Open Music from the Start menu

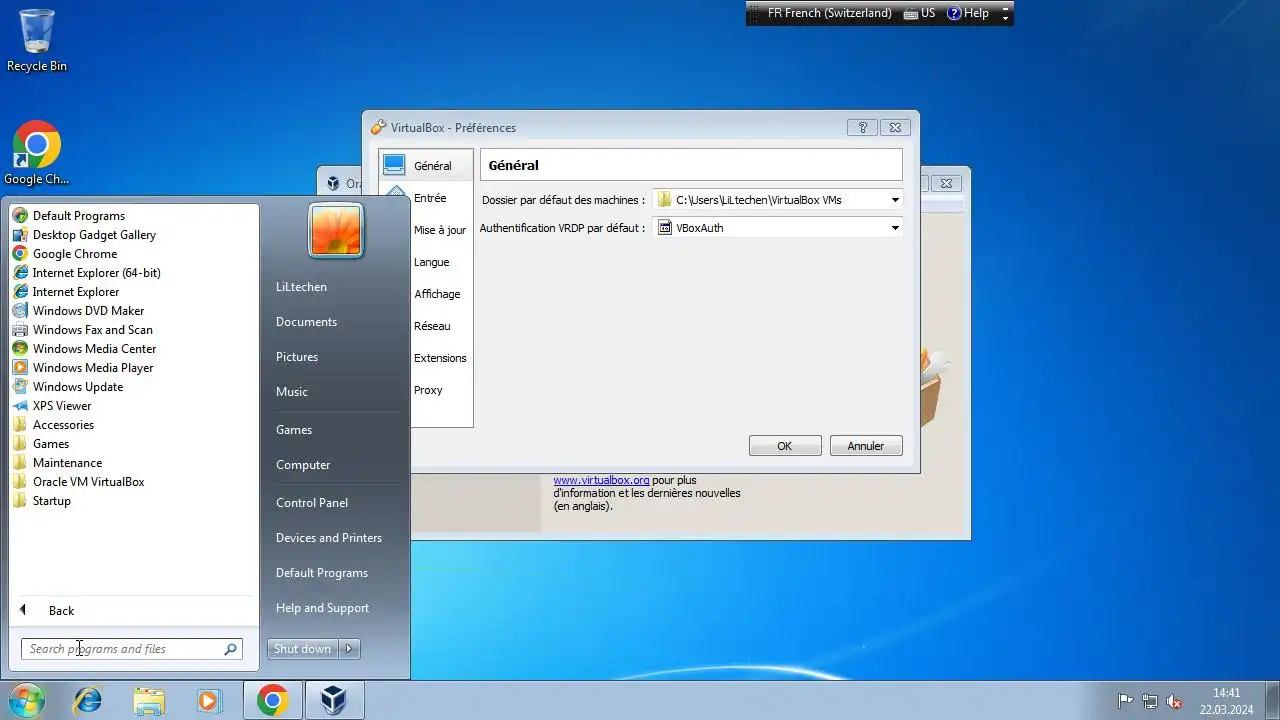pyautogui.click(x=292, y=392)
